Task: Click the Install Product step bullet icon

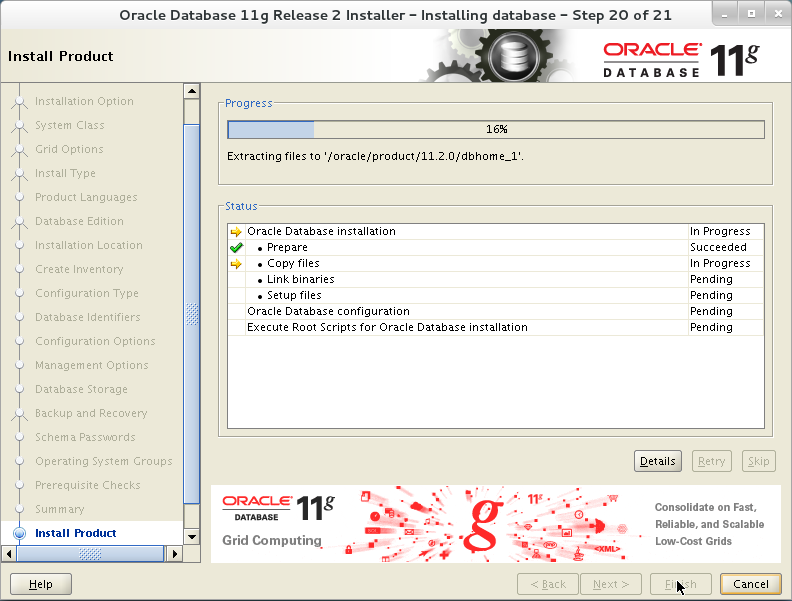Action: pos(19,533)
